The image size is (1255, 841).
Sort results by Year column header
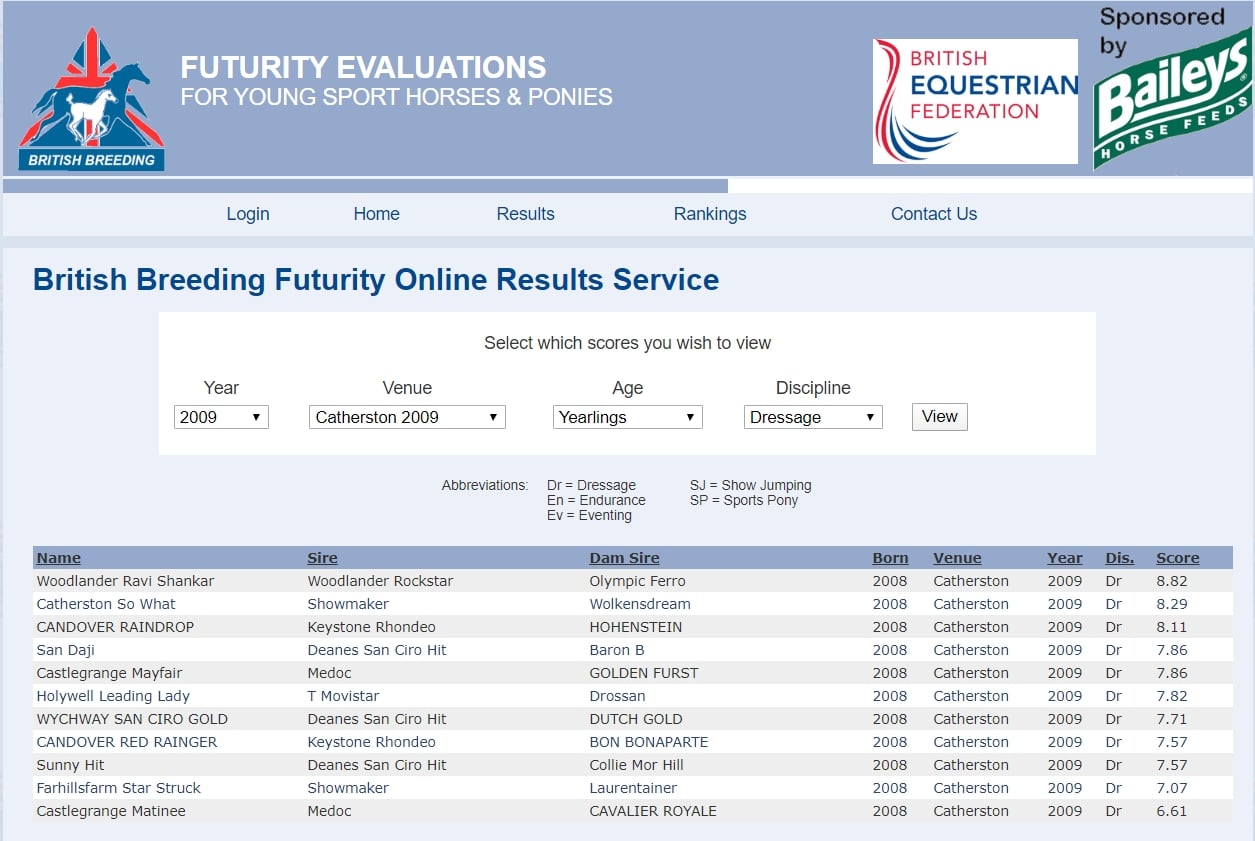coord(1065,558)
